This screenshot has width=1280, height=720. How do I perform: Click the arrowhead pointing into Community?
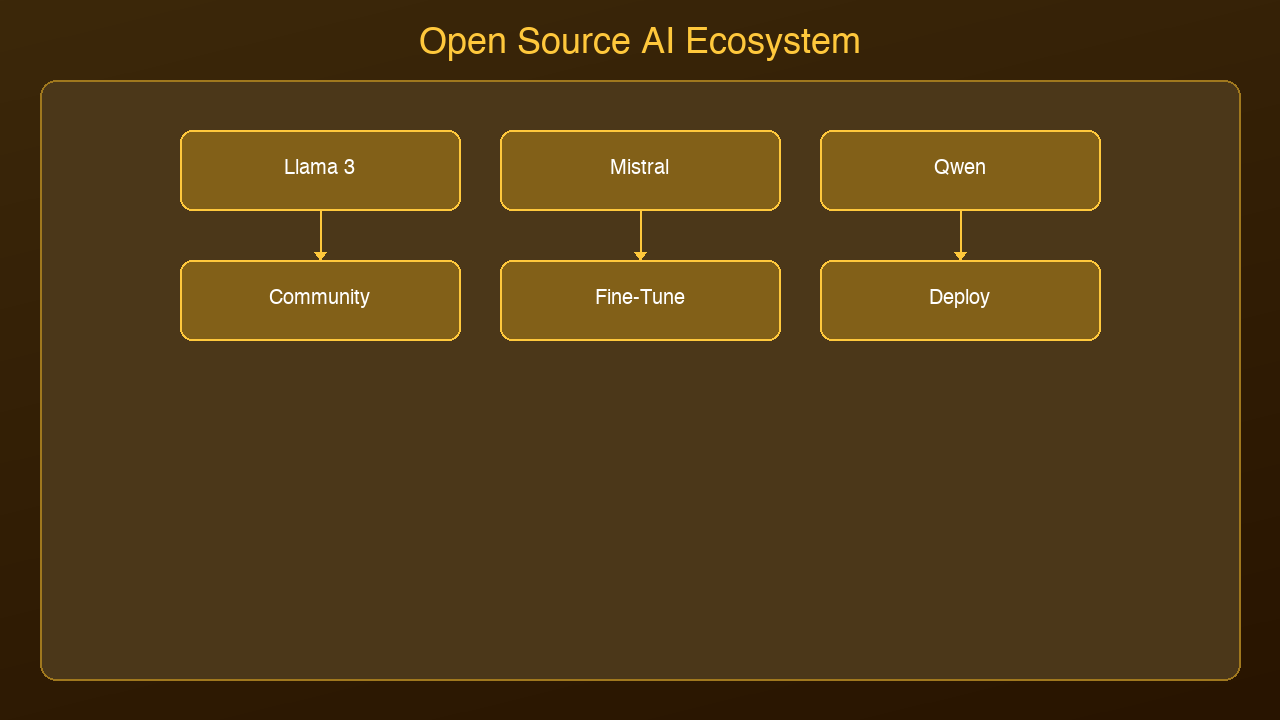click(x=321, y=256)
